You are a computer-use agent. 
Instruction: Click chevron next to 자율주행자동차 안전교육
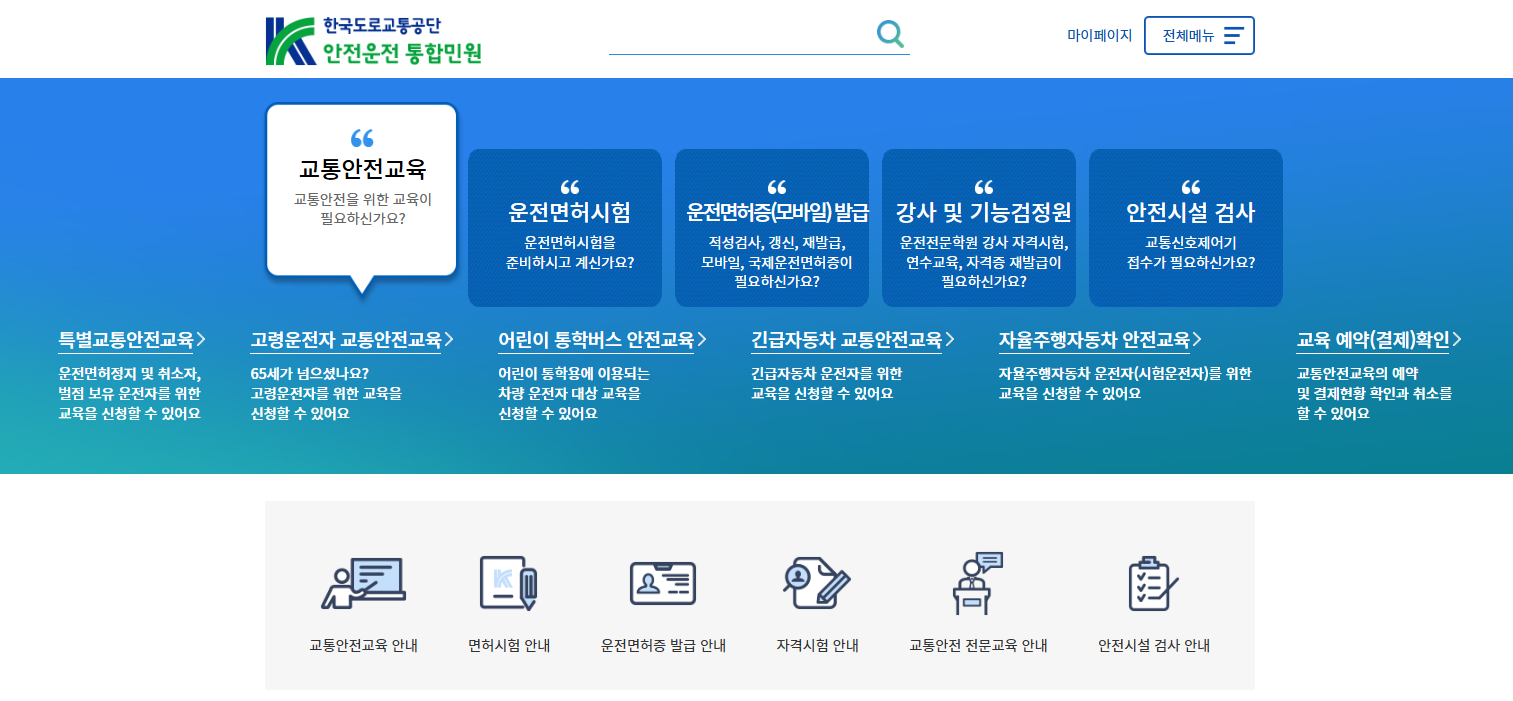(1197, 339)
